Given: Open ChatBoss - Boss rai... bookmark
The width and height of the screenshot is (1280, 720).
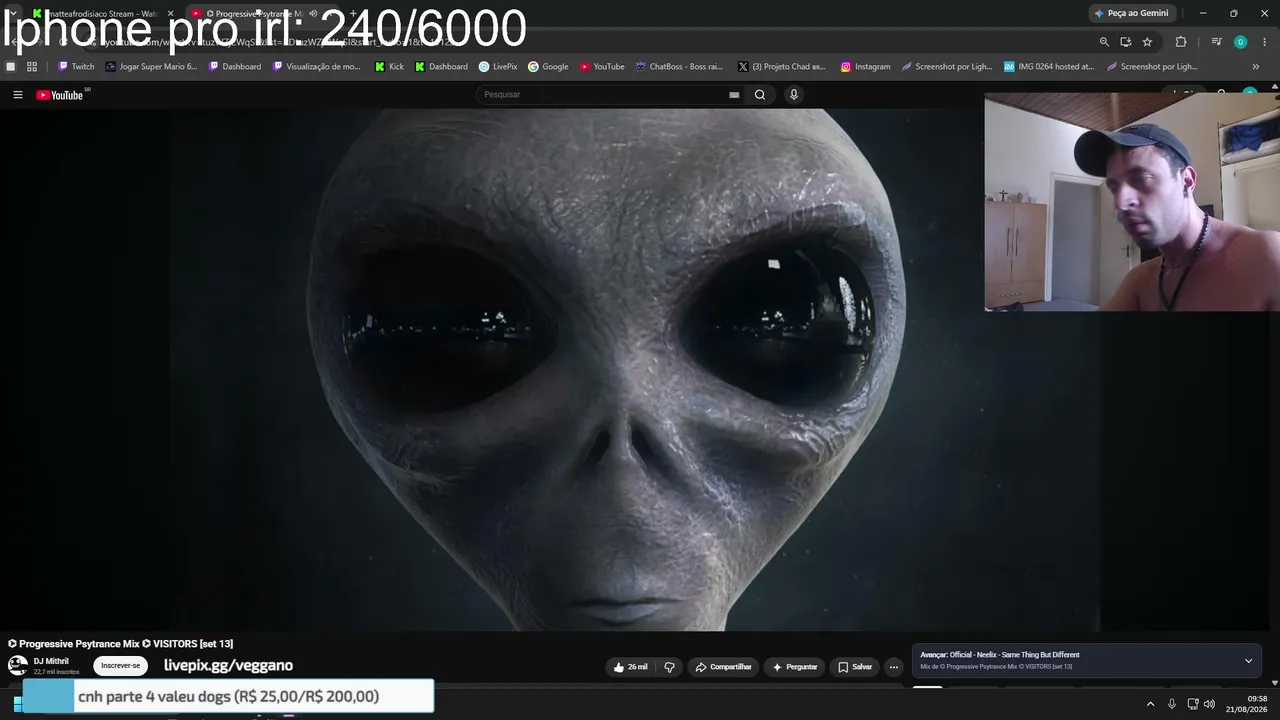Looking at the screenshot, I should tap(679, 67).
